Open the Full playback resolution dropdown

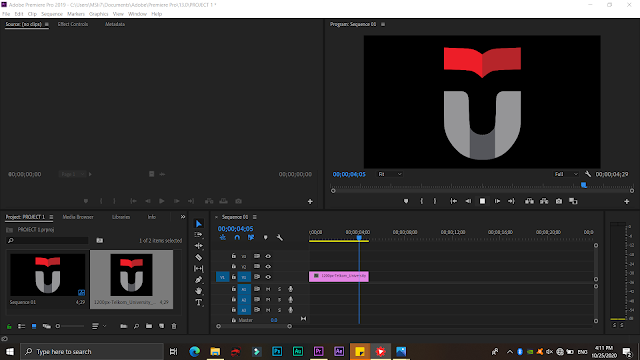click(x=566, y=174)
